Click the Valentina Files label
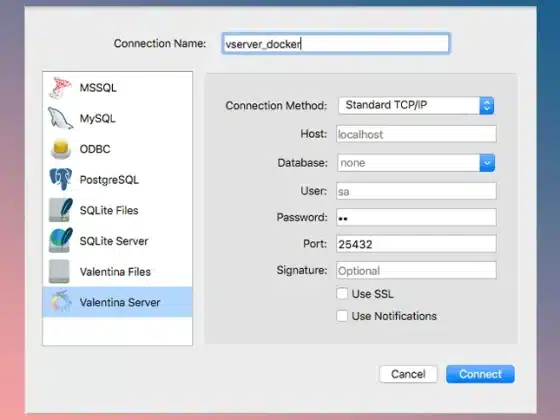This screenshot has height=420, width=560. (115, 272)
